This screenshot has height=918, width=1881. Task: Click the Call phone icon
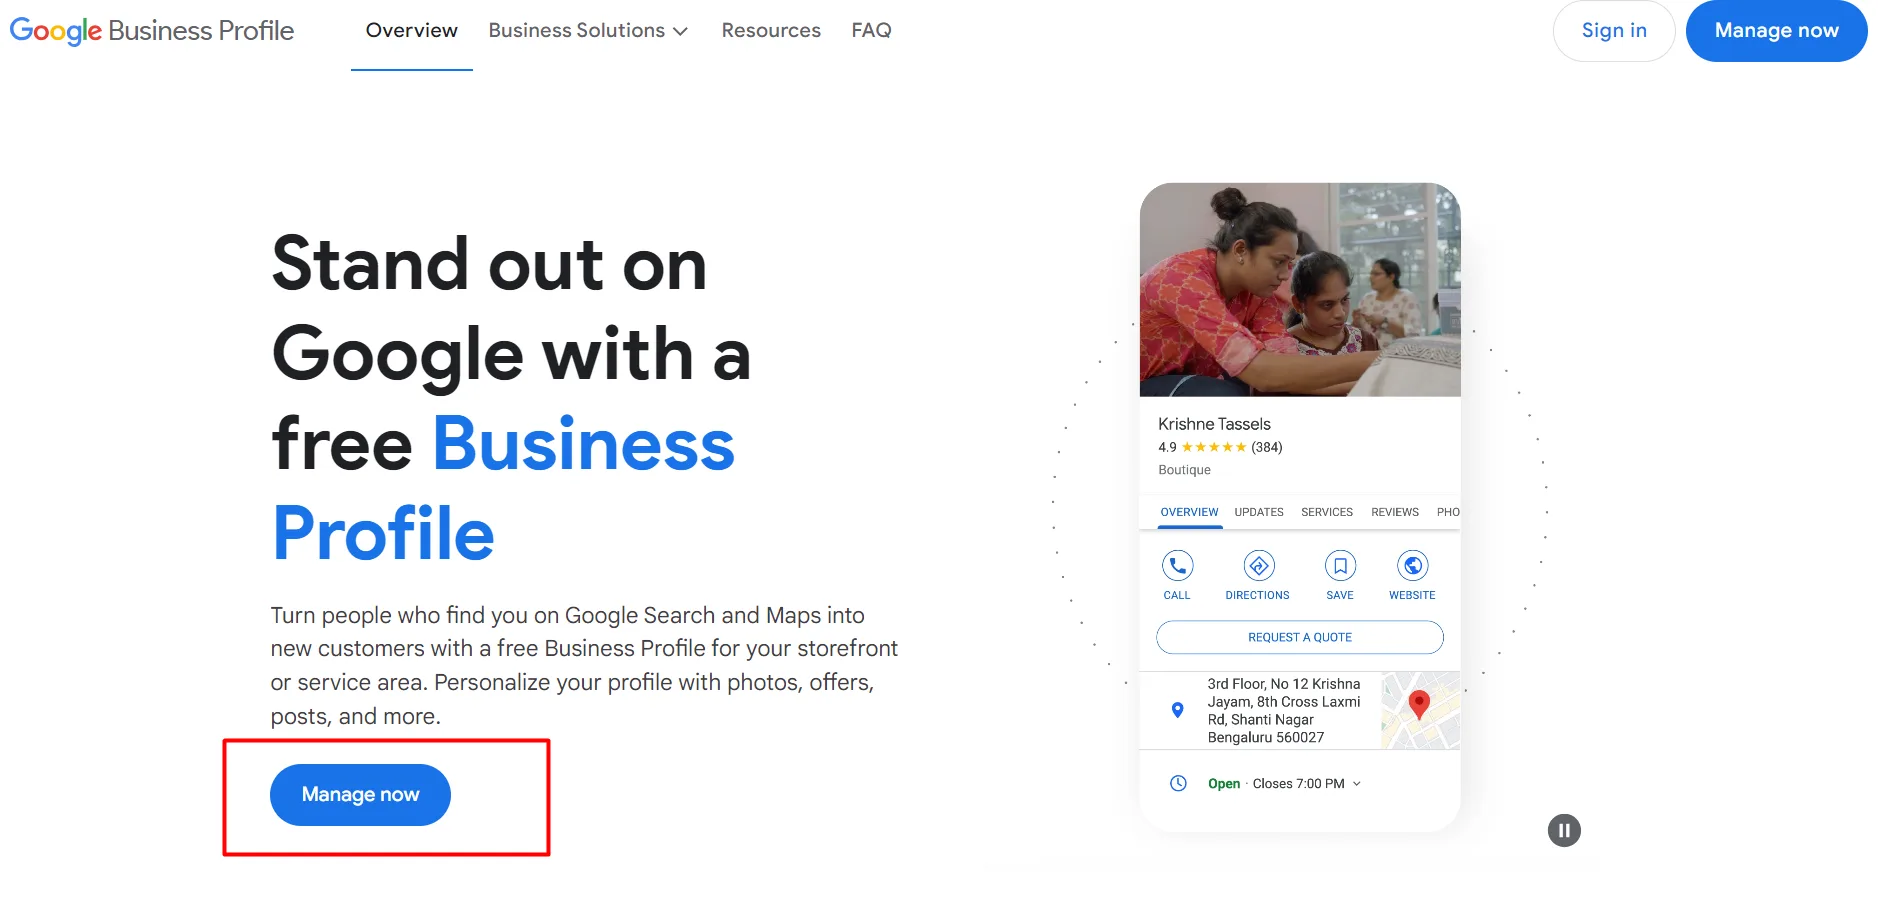click(1177, 566)
